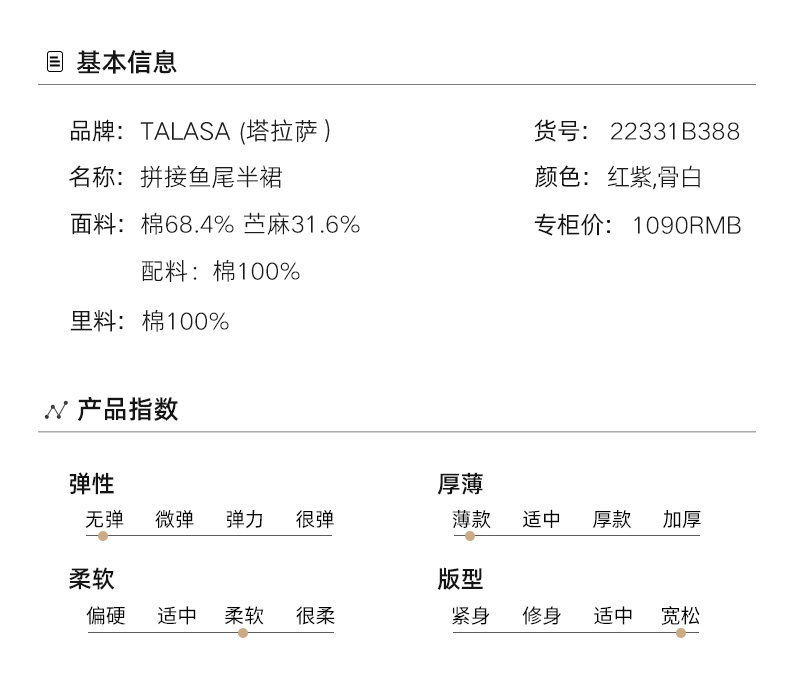Viewport: 790px width, 687px height.
Task: Click the item number 22331B388
Action: click(675, 131)
